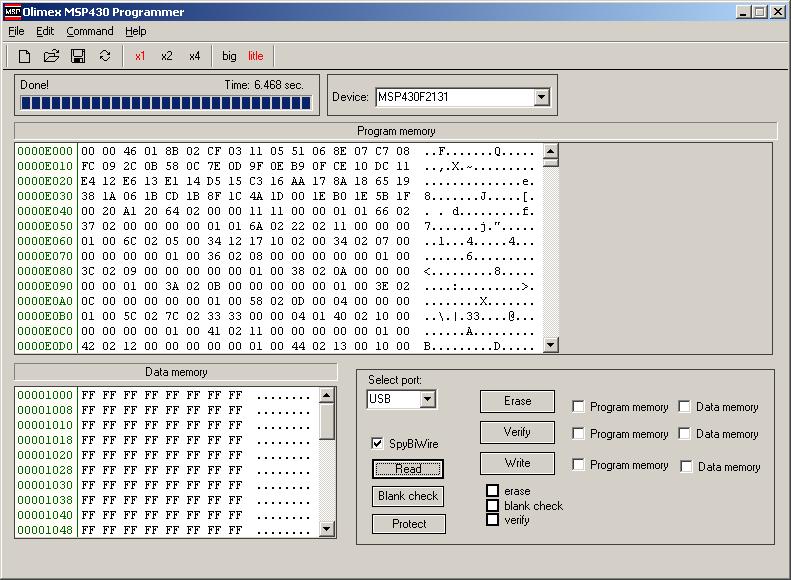Switch to litle endian display
The image size is (791, 580).
point(255,56)
